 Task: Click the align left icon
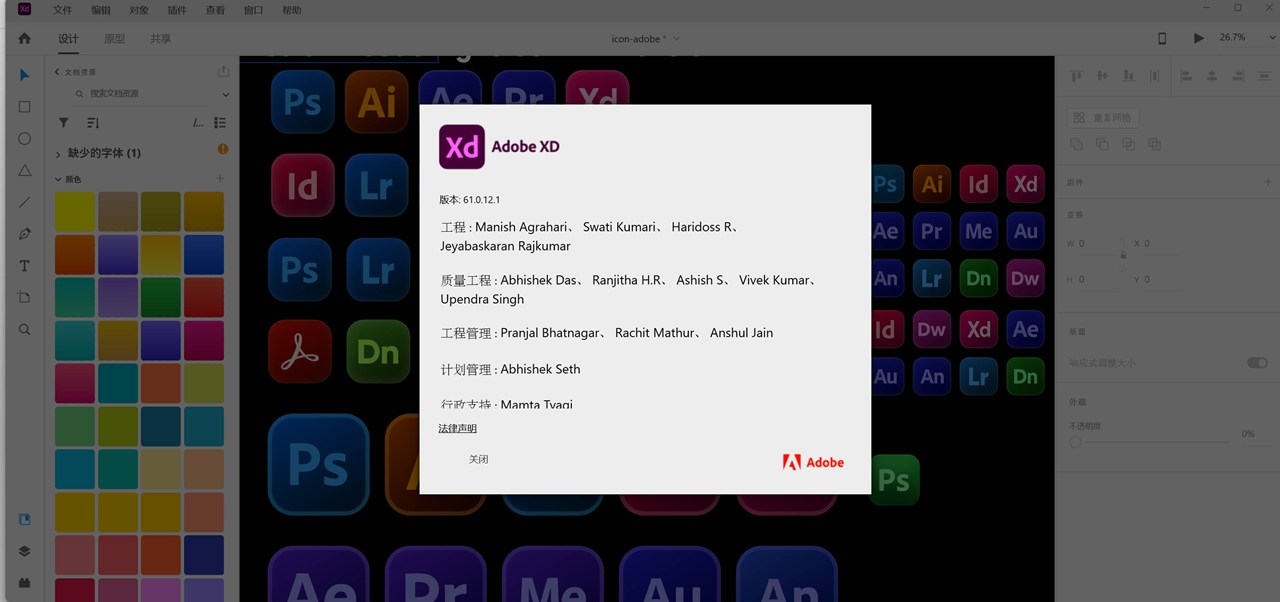(x=1186, y=75)
